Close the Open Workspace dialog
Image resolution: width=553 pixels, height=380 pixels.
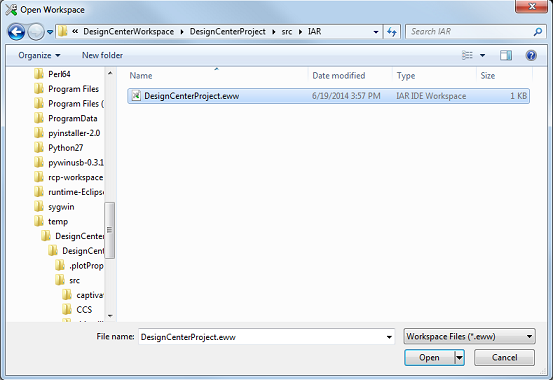tap(532, 6)
